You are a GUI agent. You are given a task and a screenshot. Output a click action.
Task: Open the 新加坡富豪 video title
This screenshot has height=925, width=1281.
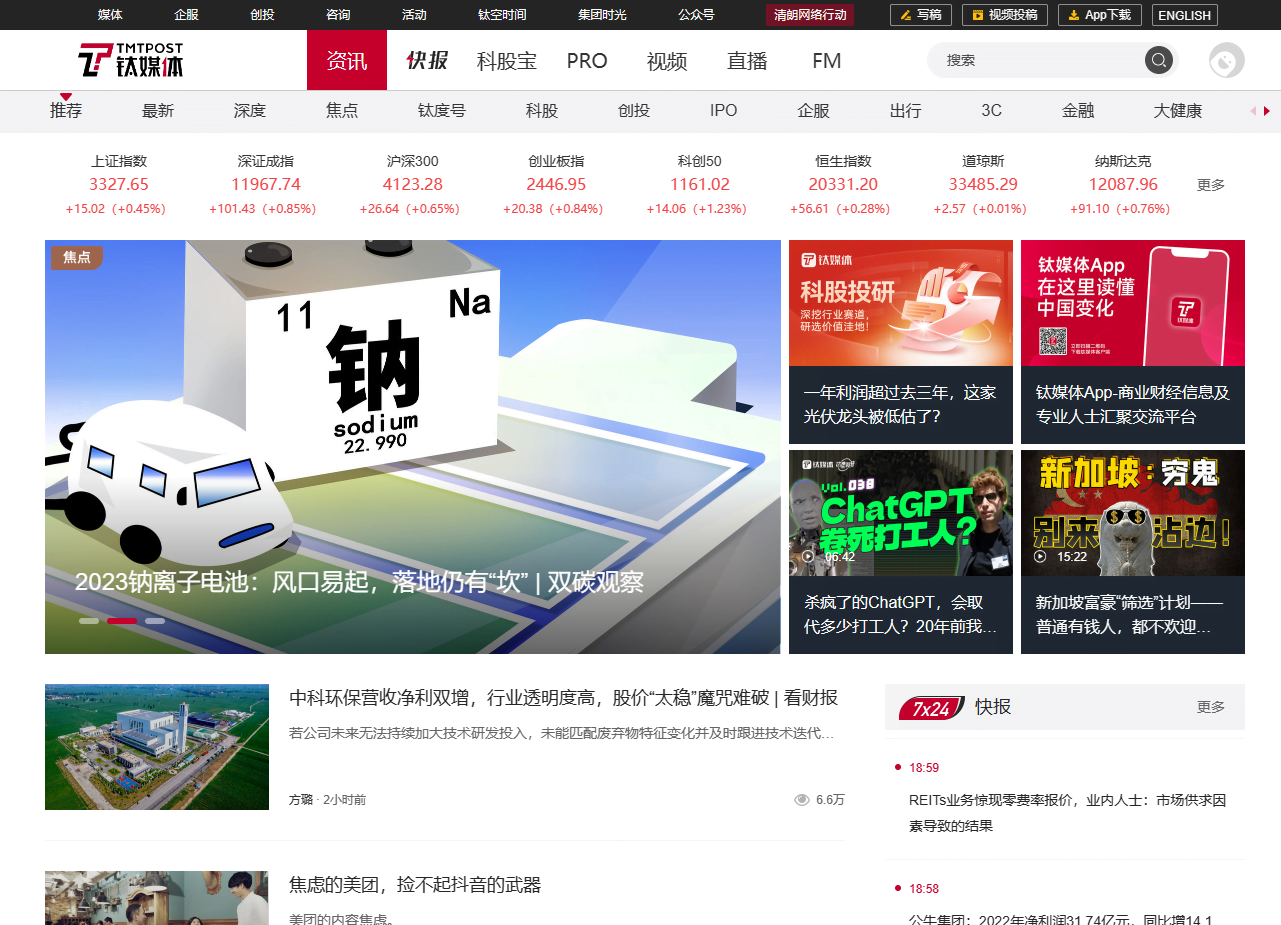pyautogui.click(x=1130, y=615)
